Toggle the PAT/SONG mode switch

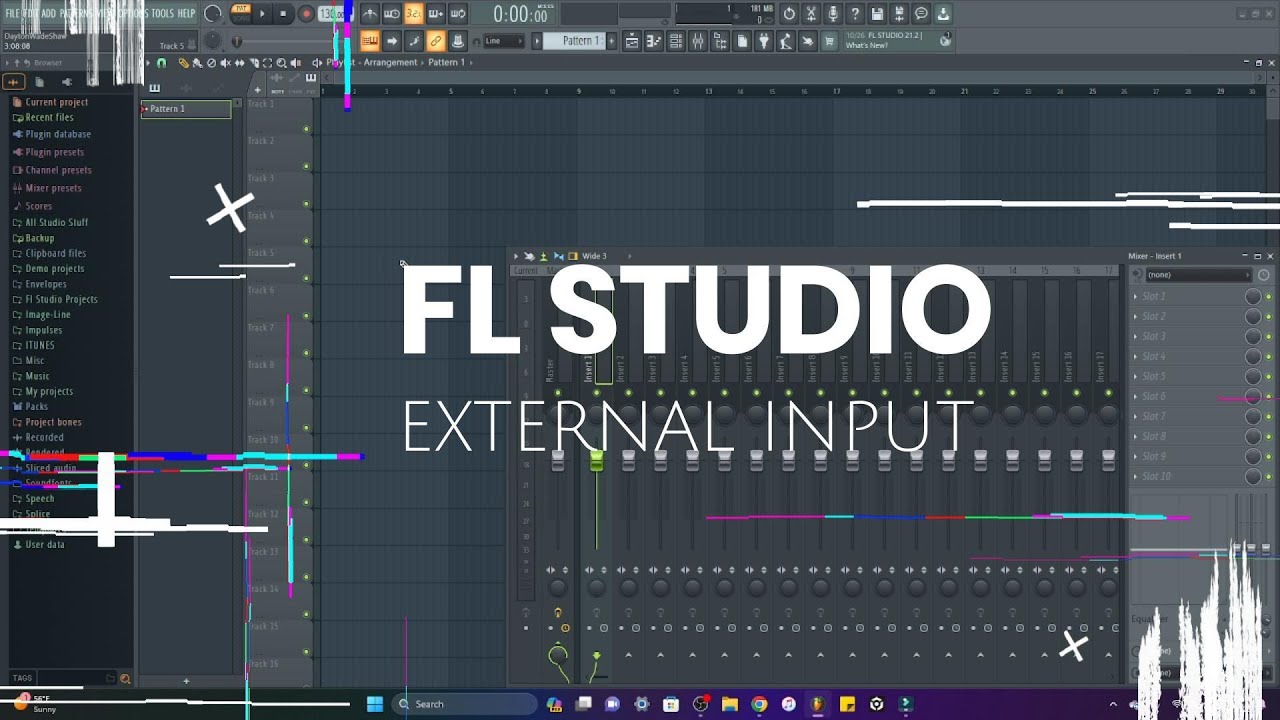(240, 14)
